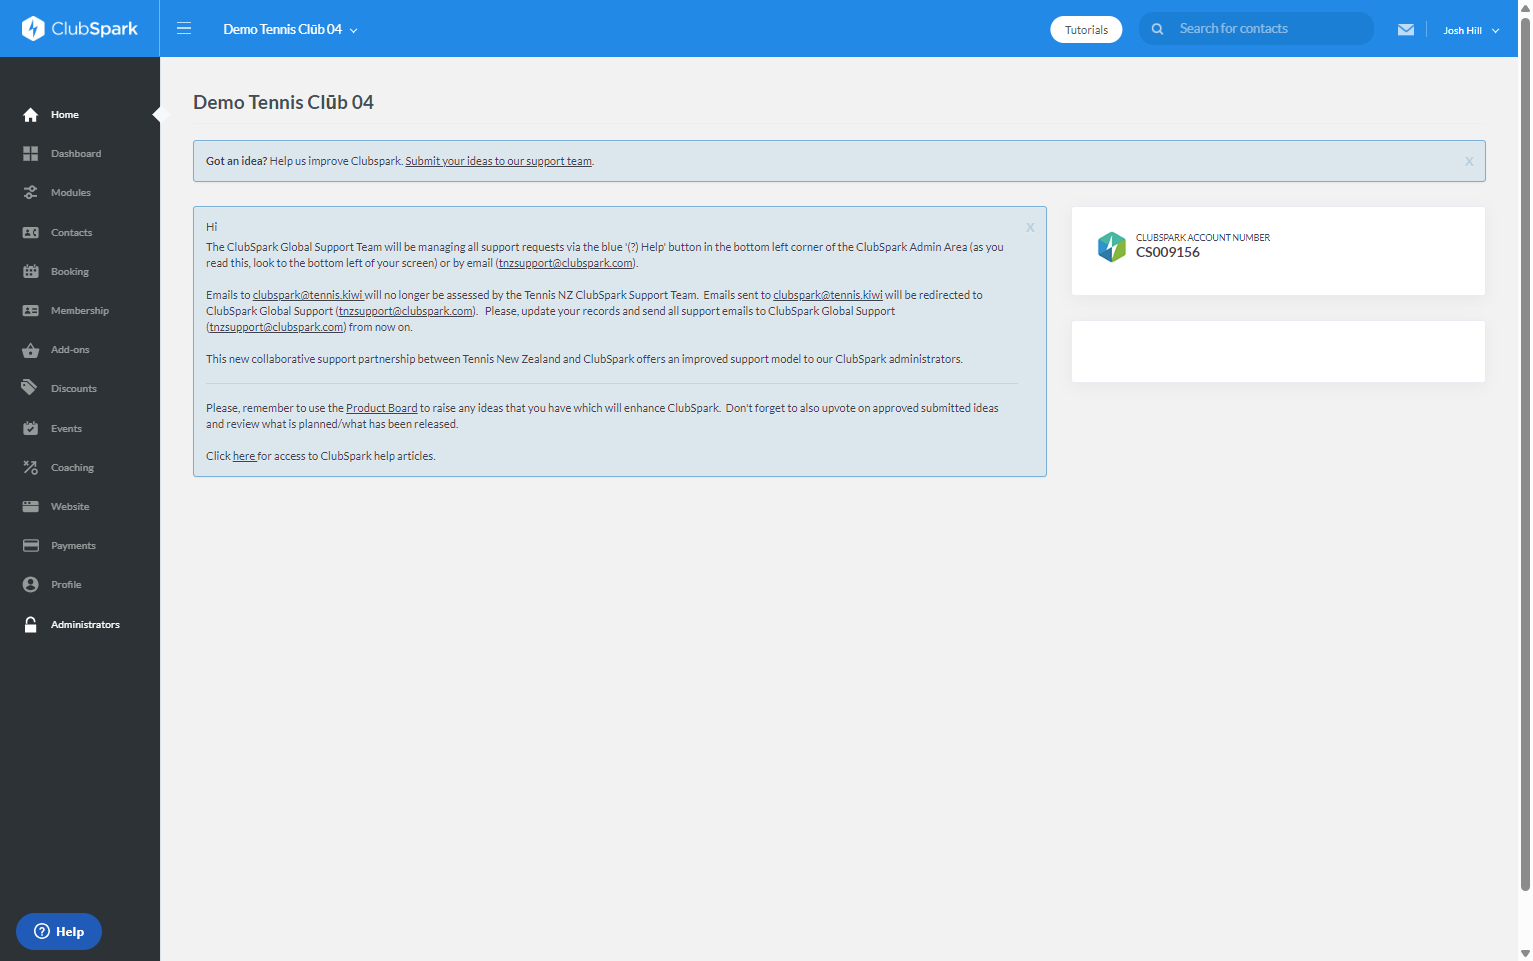The image size is (1533, 961).
Task: Click tnzsupport@clubspark.com link before 'from now on'
Action: tap(276, 327)
